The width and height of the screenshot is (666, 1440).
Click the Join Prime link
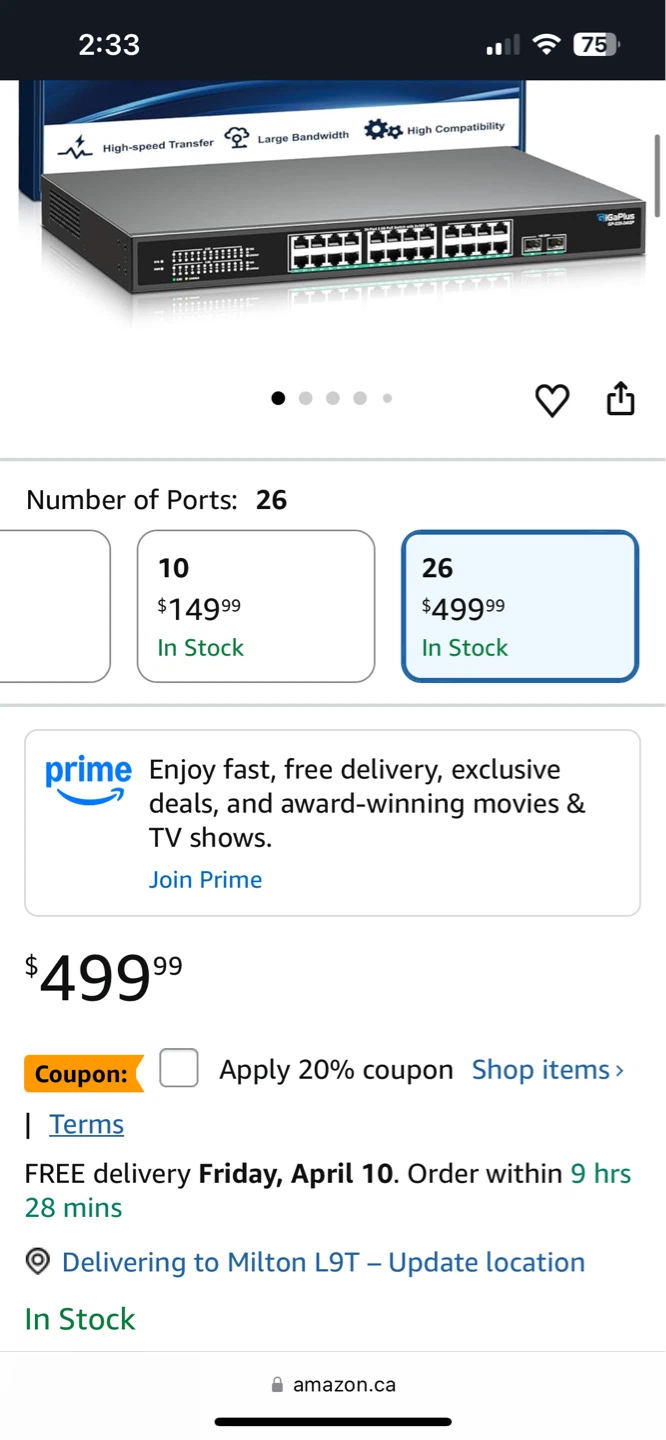coord(205,880)
